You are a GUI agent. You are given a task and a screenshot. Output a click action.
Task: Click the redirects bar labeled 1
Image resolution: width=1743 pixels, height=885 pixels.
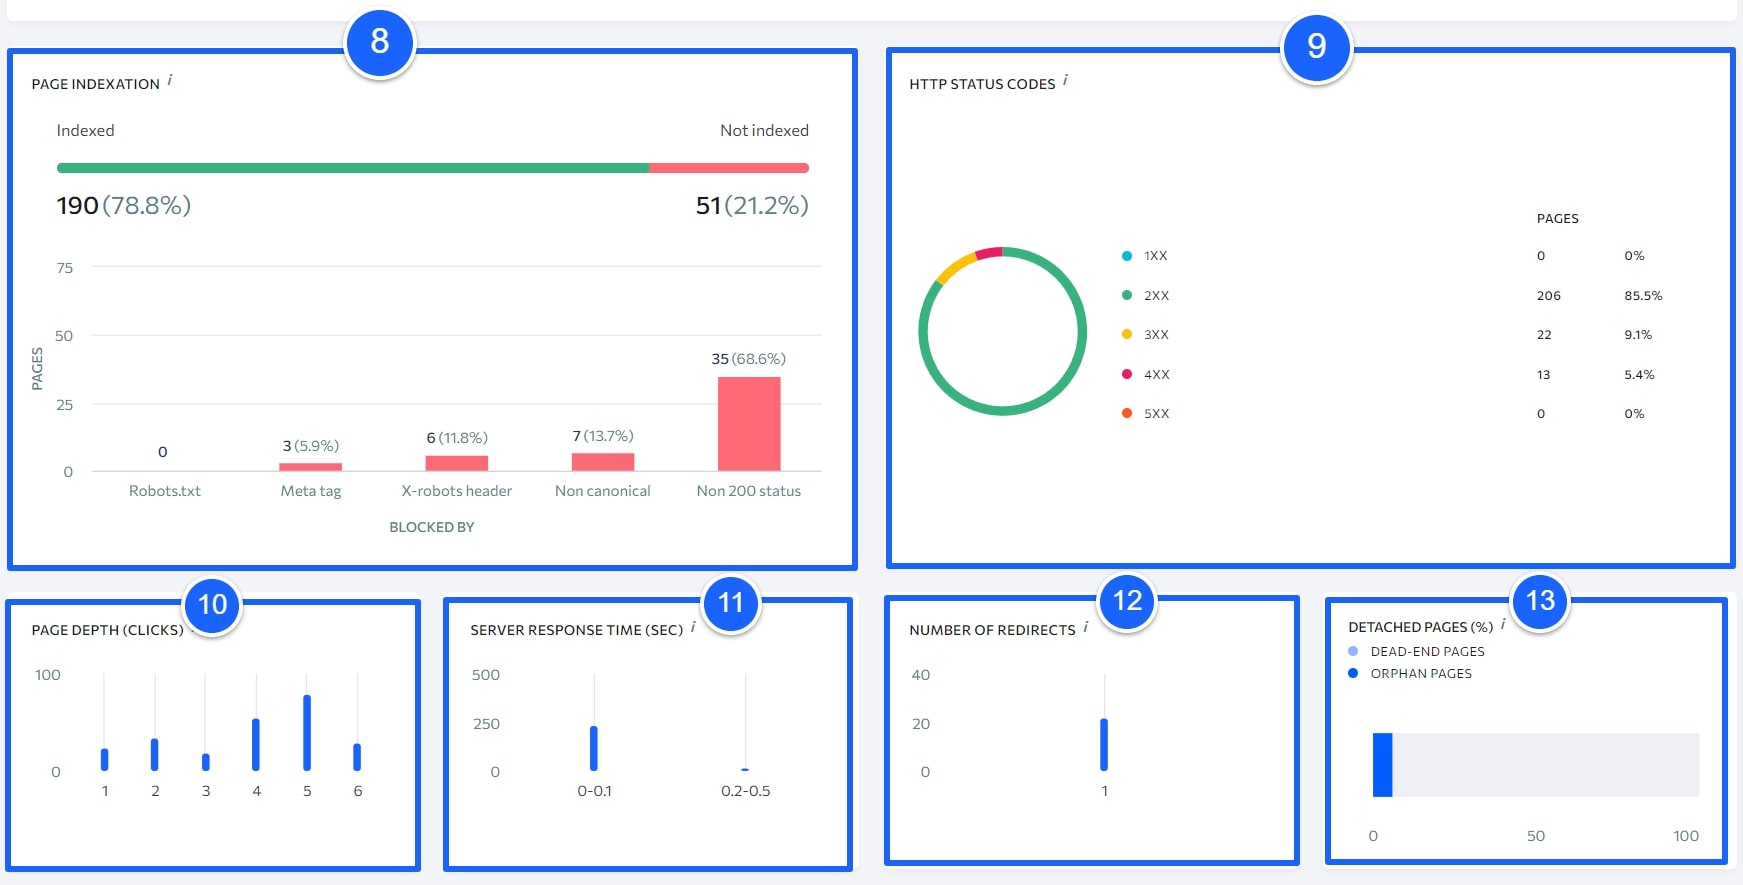tap(1104, 745)
